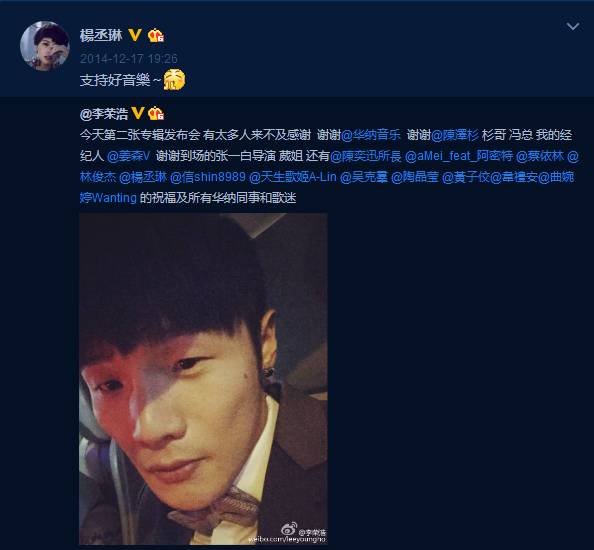
Task: Open the @李荣浩 original poster link
Action: click(x=104, y=114)
